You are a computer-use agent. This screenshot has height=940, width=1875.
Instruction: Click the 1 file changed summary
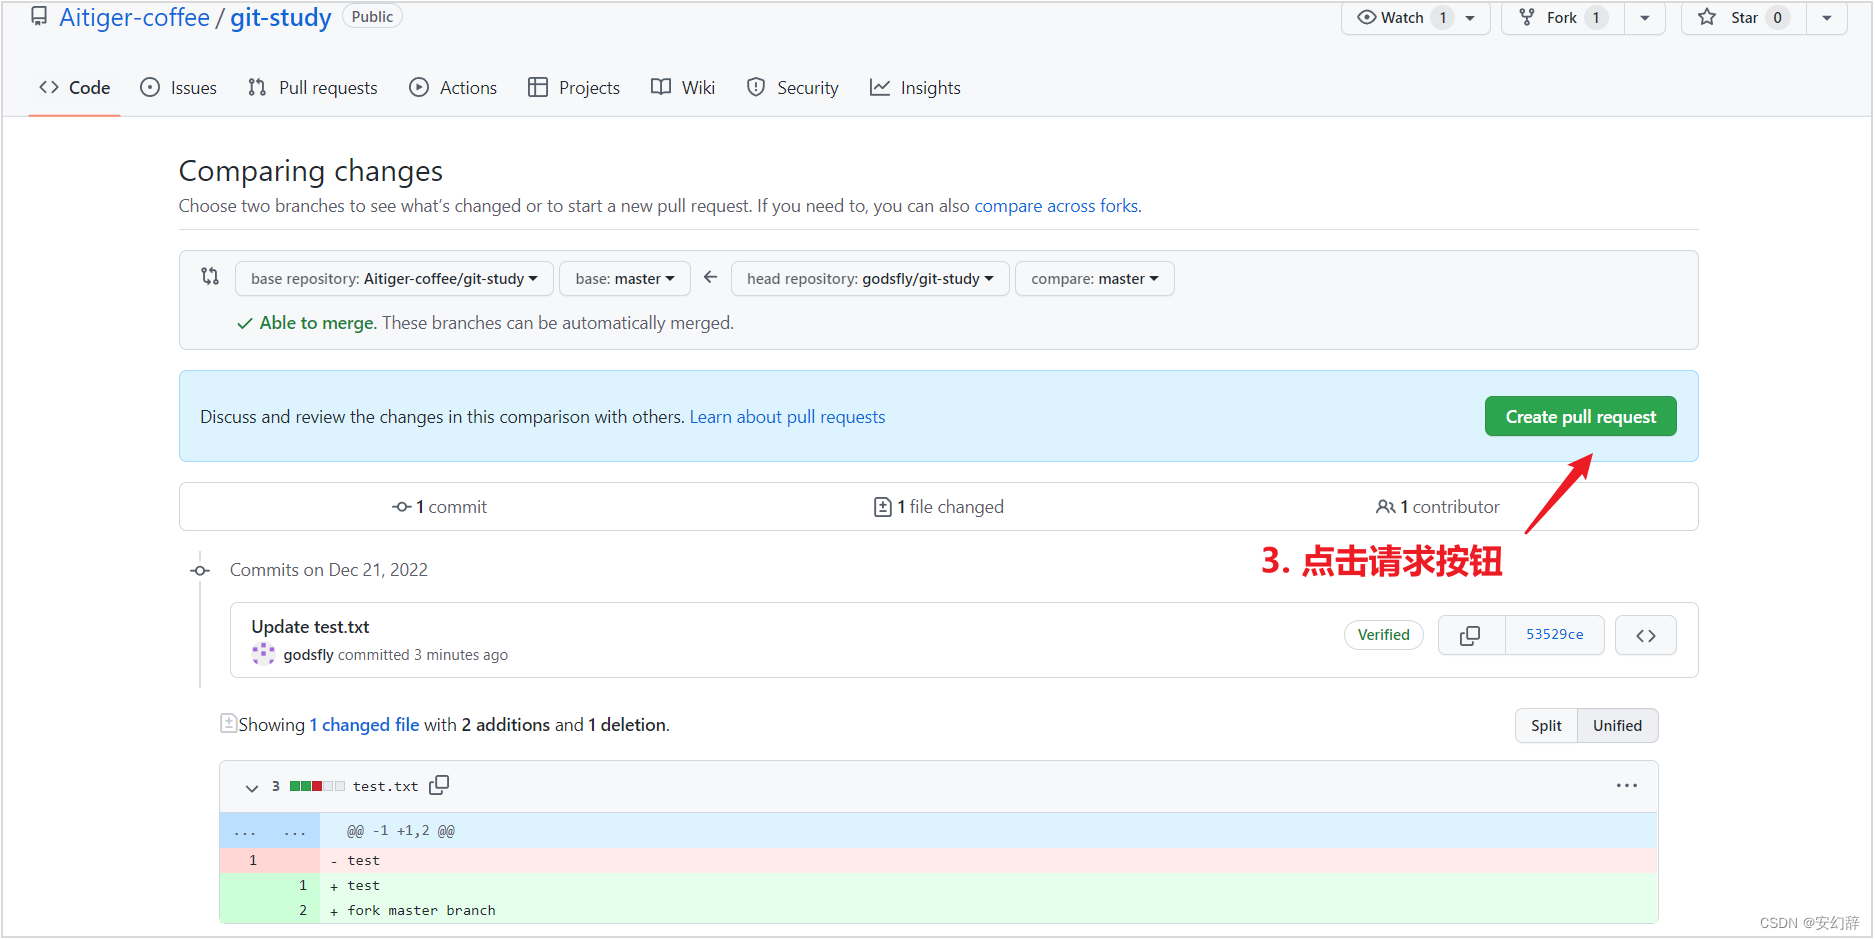(x=938, y=507)
